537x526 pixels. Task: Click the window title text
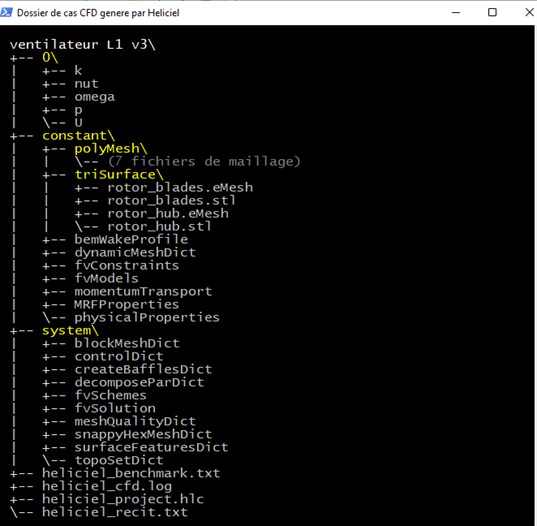tap(98, 13)
